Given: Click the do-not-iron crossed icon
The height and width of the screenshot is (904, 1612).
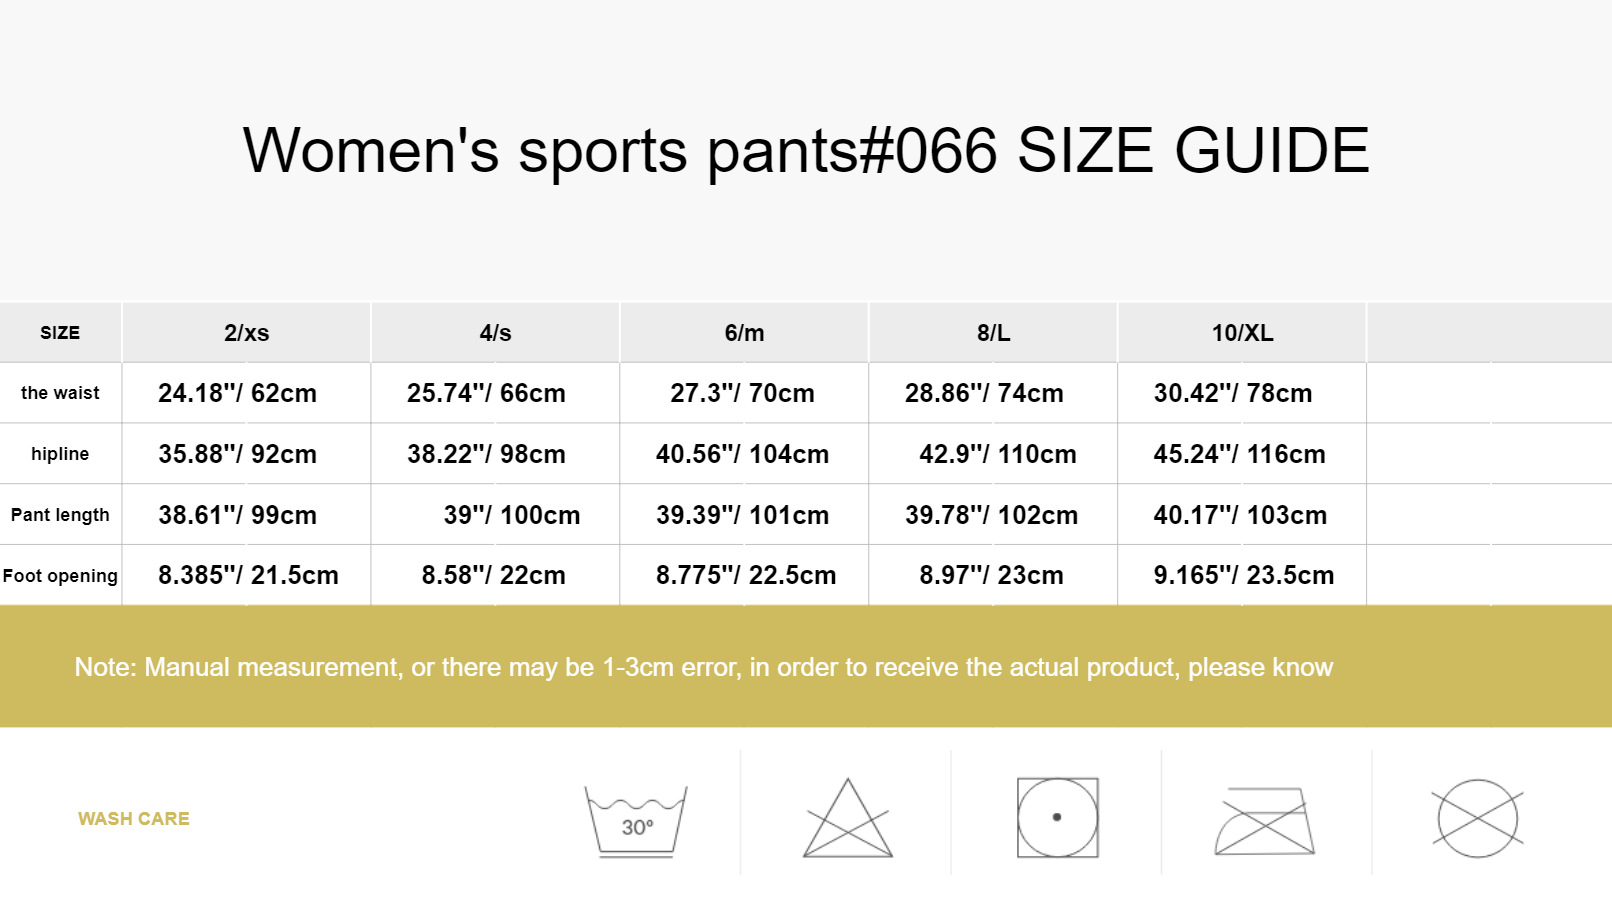Looking at the screenshot, I should coord(1265,821).
